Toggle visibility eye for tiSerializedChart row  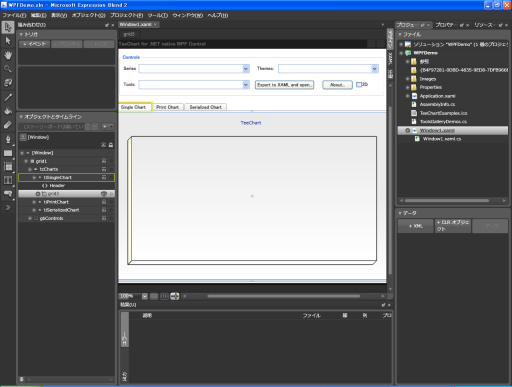click(104, 210)
